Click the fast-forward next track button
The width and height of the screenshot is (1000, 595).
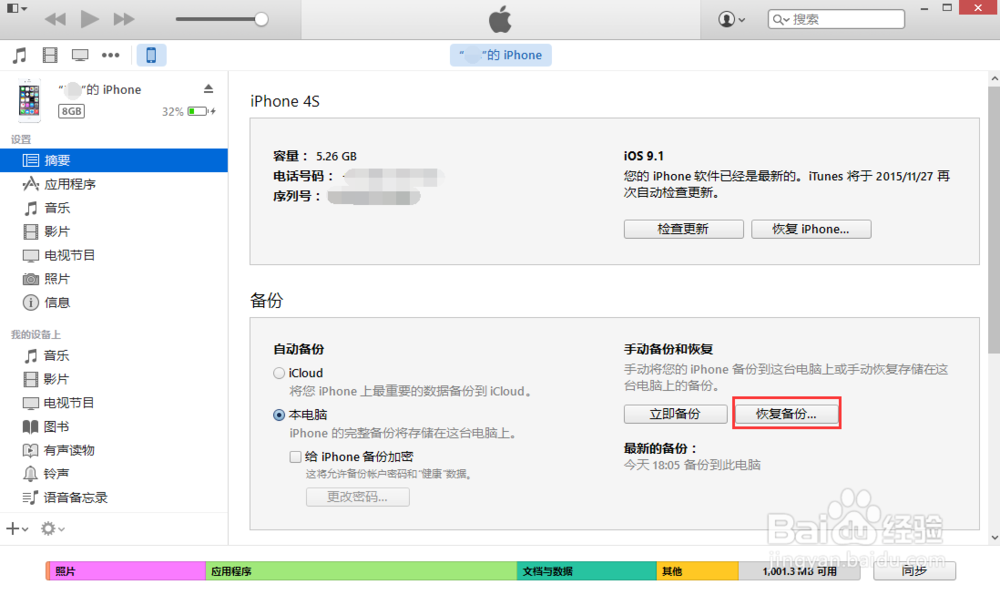124,19
